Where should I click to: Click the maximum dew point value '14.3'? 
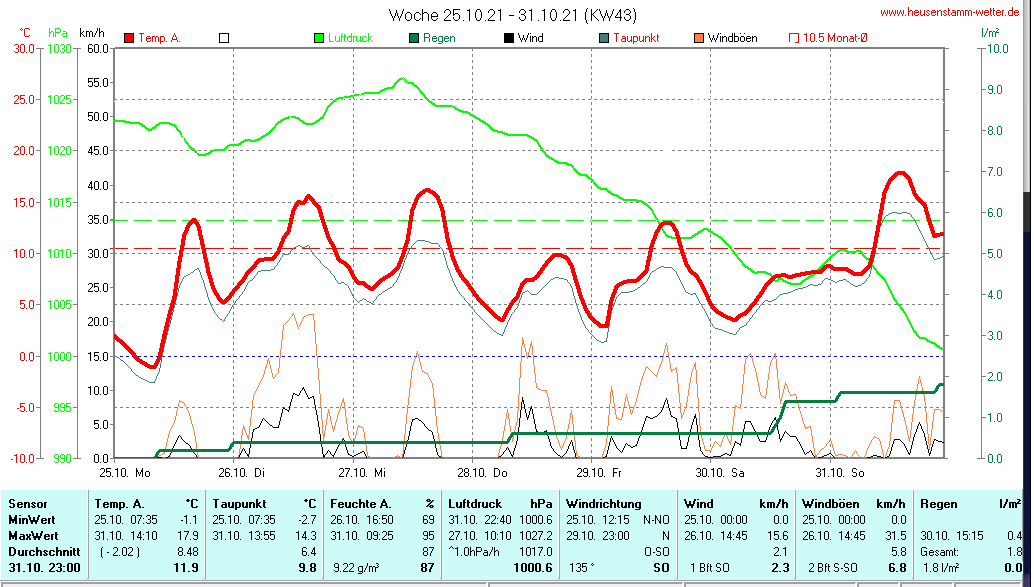pyautogui.click(x=306, y=536)
